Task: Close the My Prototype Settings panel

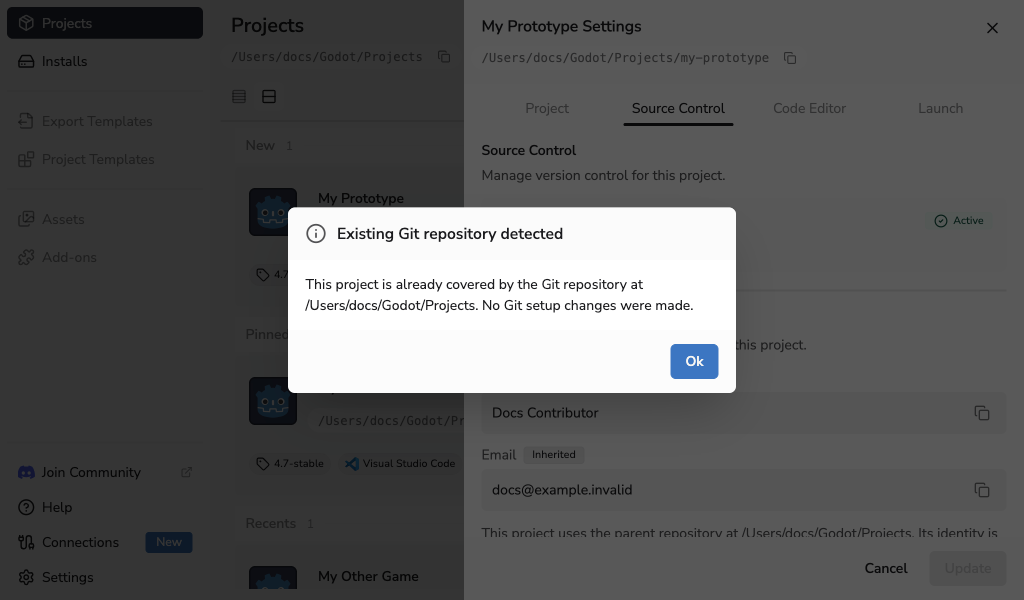Action: (992, 28)
